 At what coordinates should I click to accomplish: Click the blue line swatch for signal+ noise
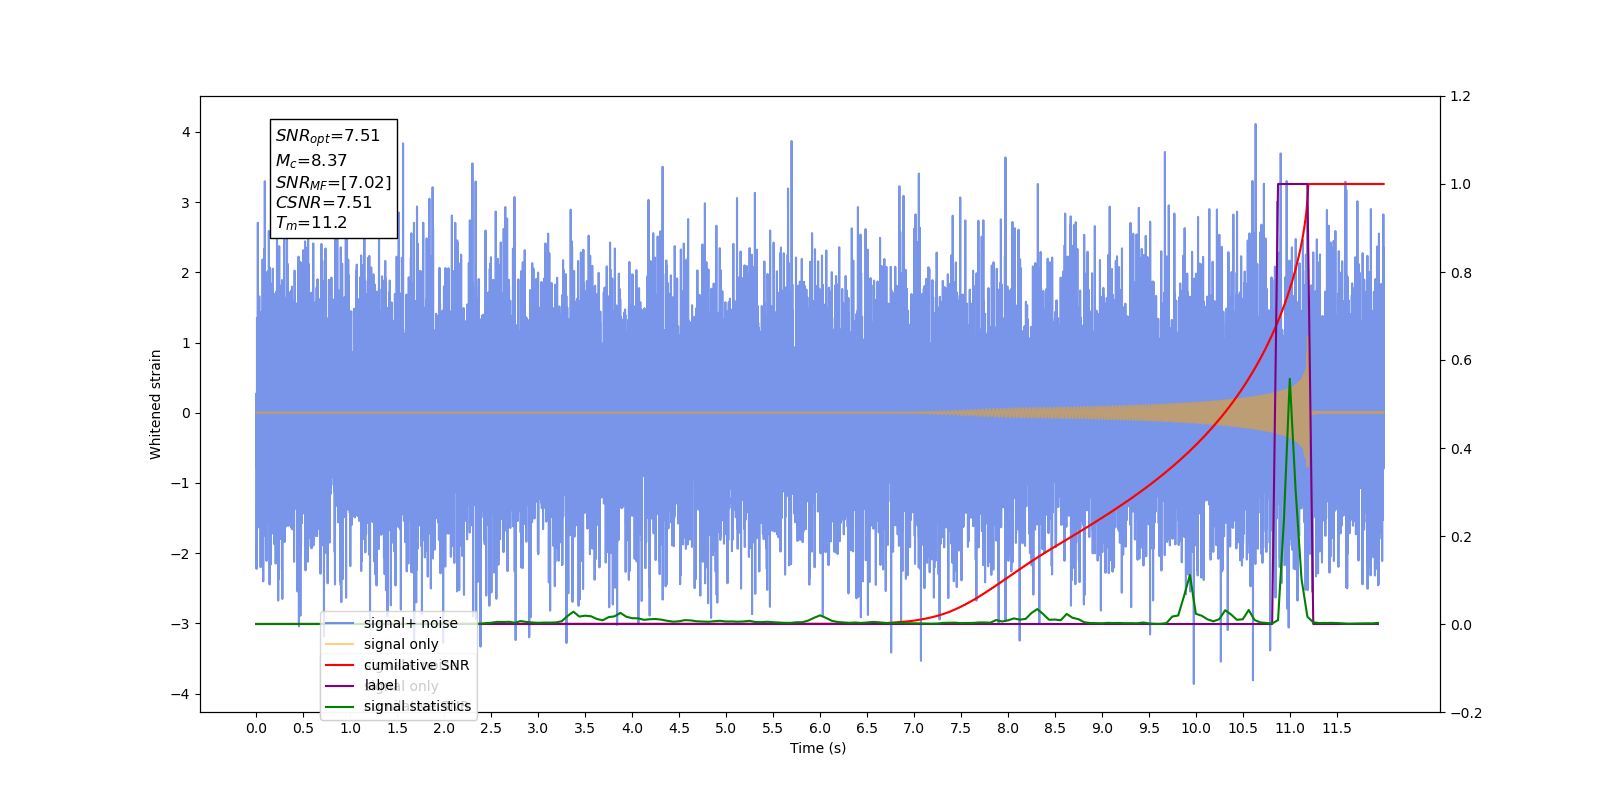pos(340,623)
